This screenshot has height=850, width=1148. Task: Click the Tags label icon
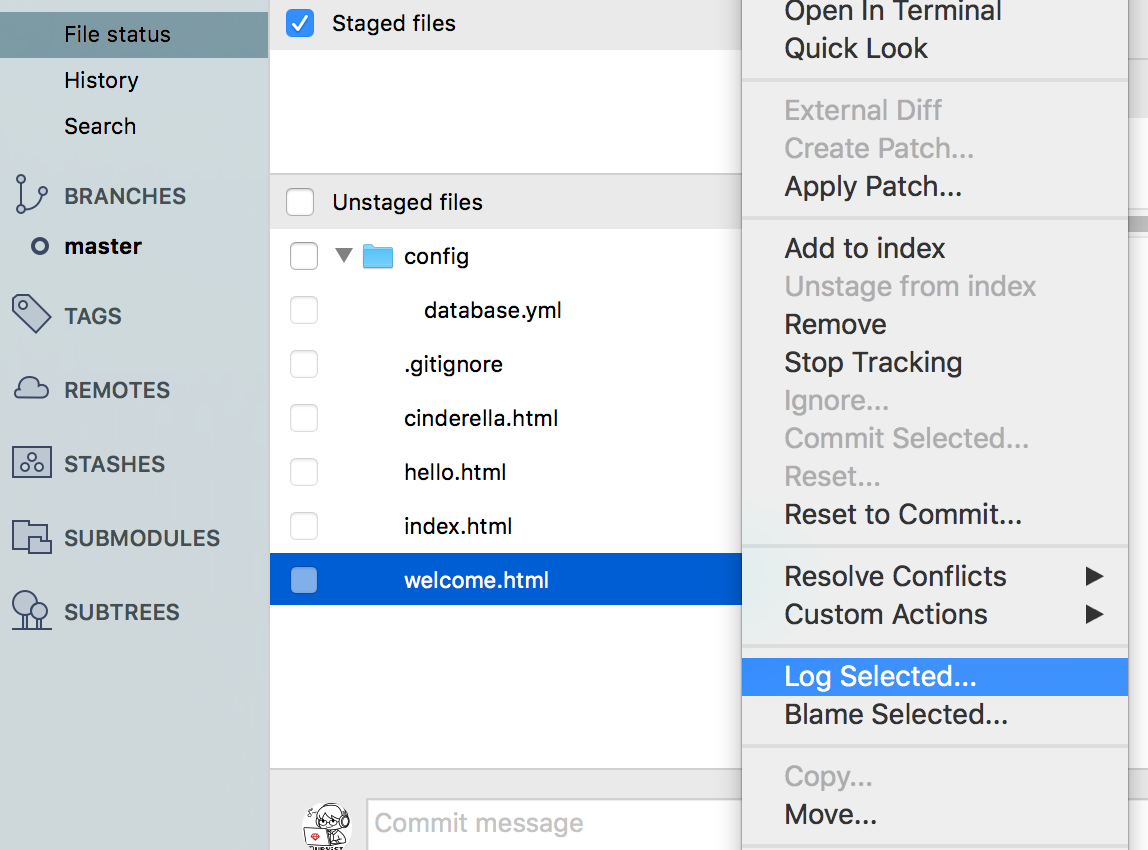point(32,314)
